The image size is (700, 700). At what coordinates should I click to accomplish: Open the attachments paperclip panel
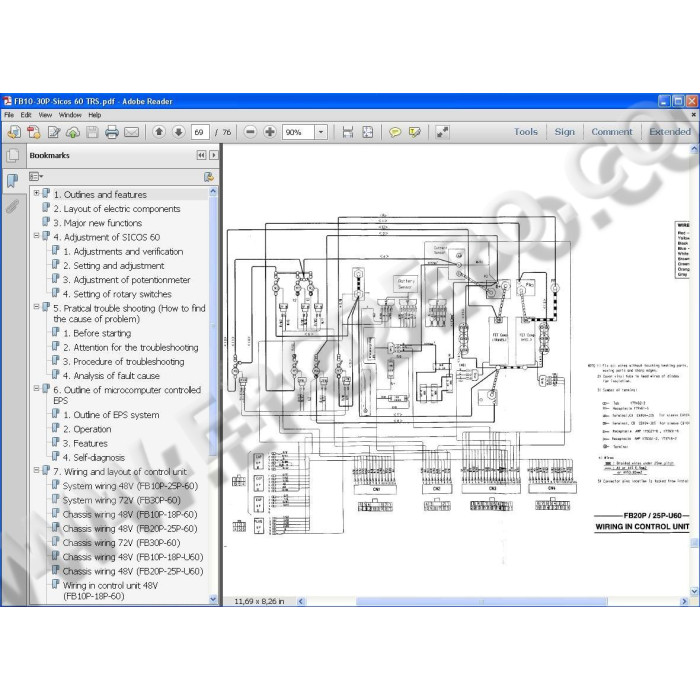click(x=12, y=206)
